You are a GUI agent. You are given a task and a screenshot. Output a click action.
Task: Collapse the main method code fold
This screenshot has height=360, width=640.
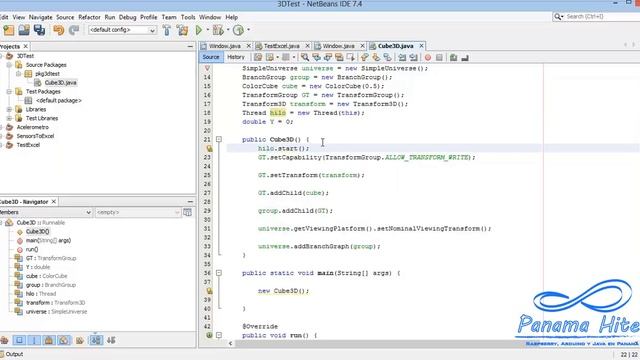click(x=219, y=273)
